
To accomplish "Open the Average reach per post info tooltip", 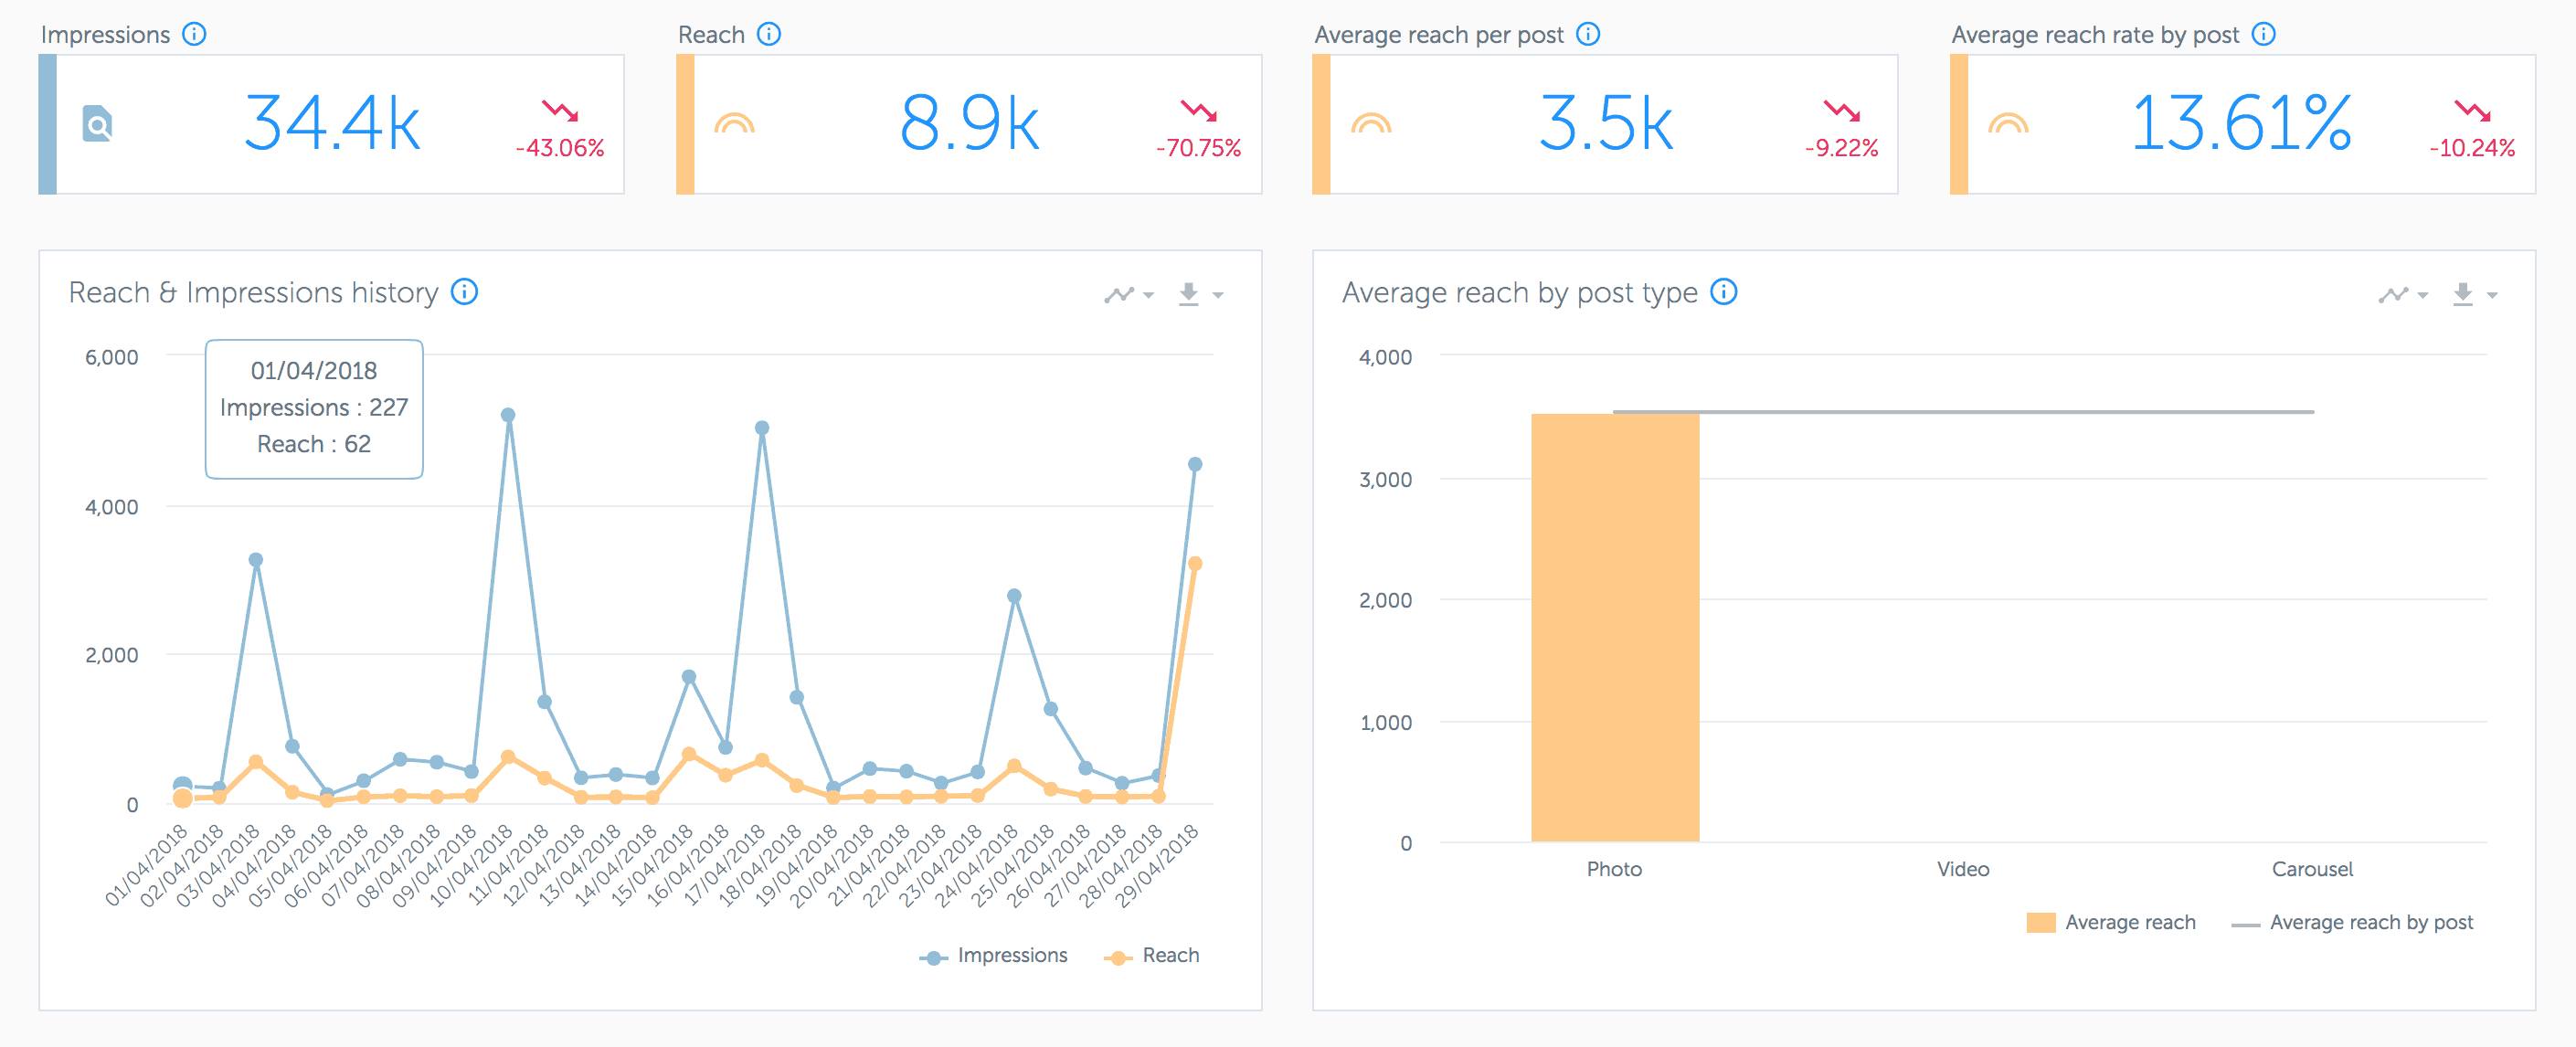I will click(x=1587, y=33).
